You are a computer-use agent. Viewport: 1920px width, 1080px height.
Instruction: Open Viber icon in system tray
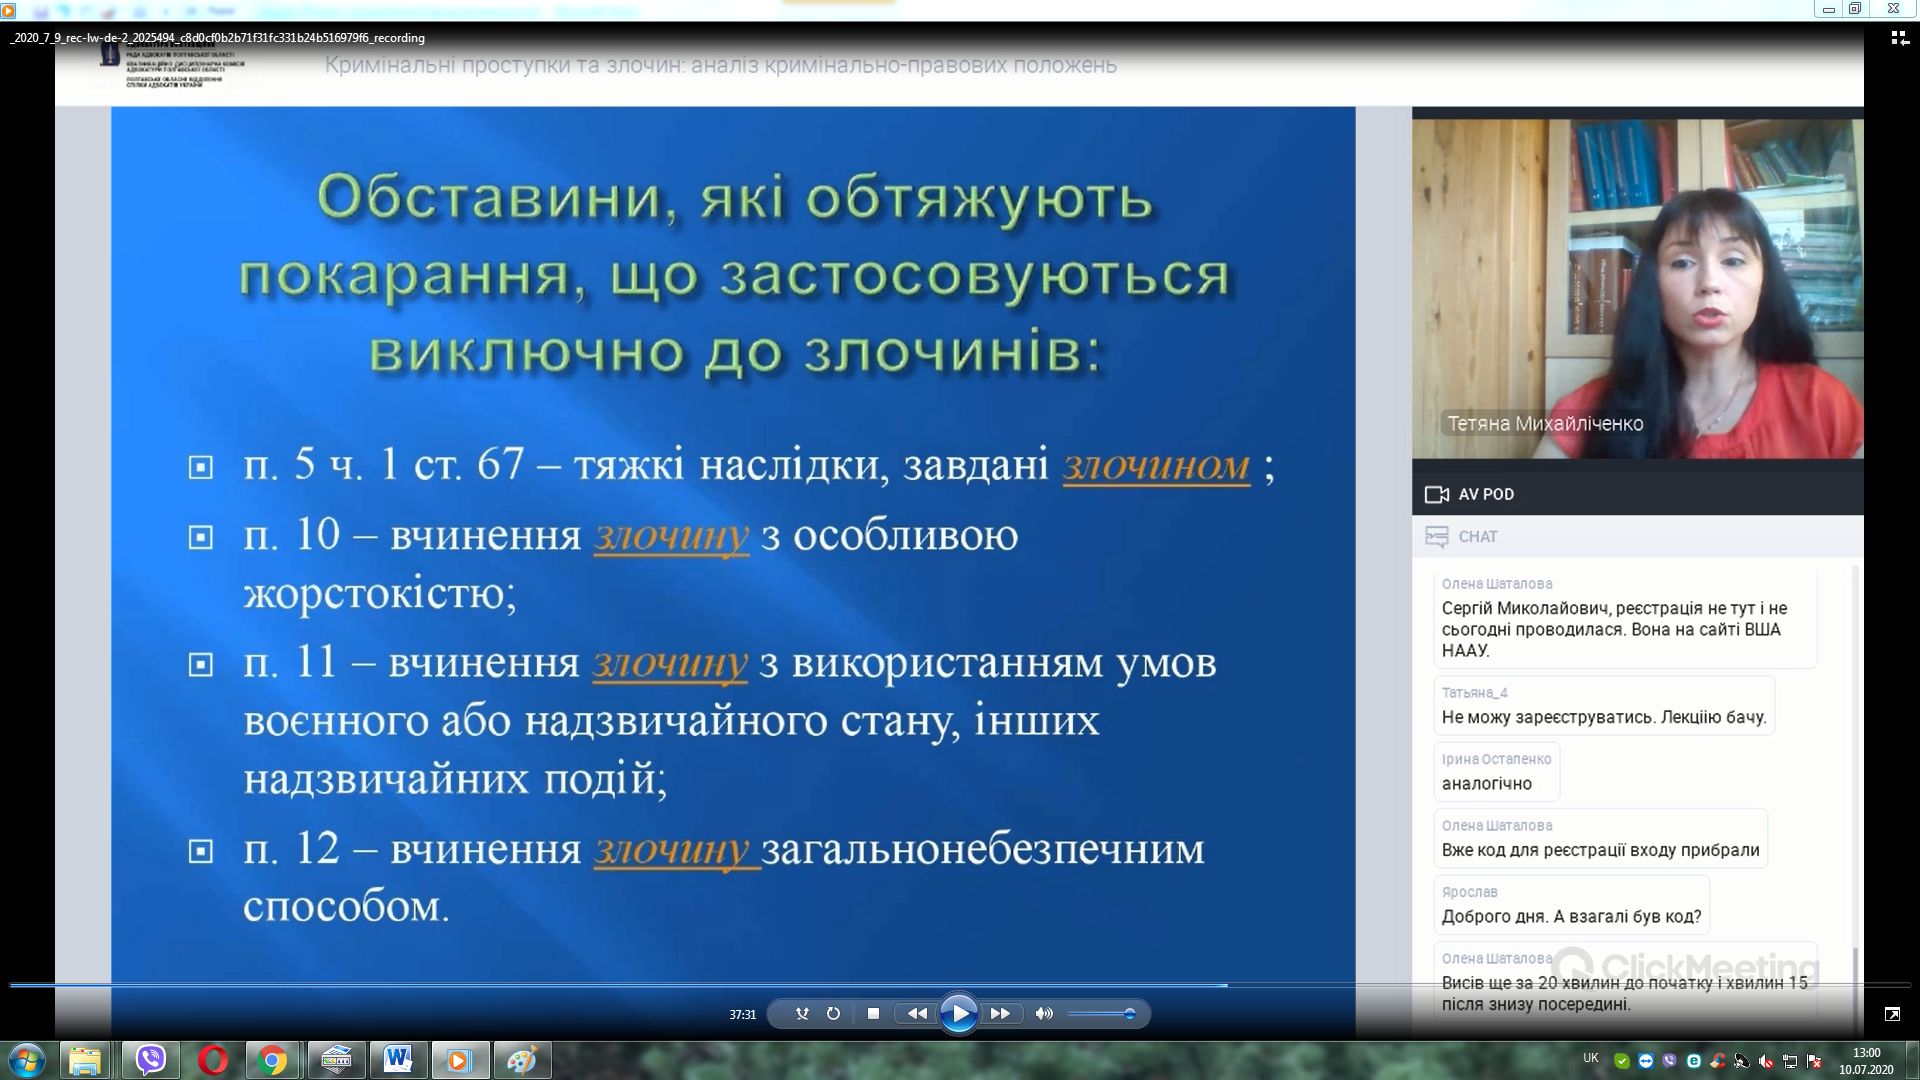click(x=1669, y=1061)
